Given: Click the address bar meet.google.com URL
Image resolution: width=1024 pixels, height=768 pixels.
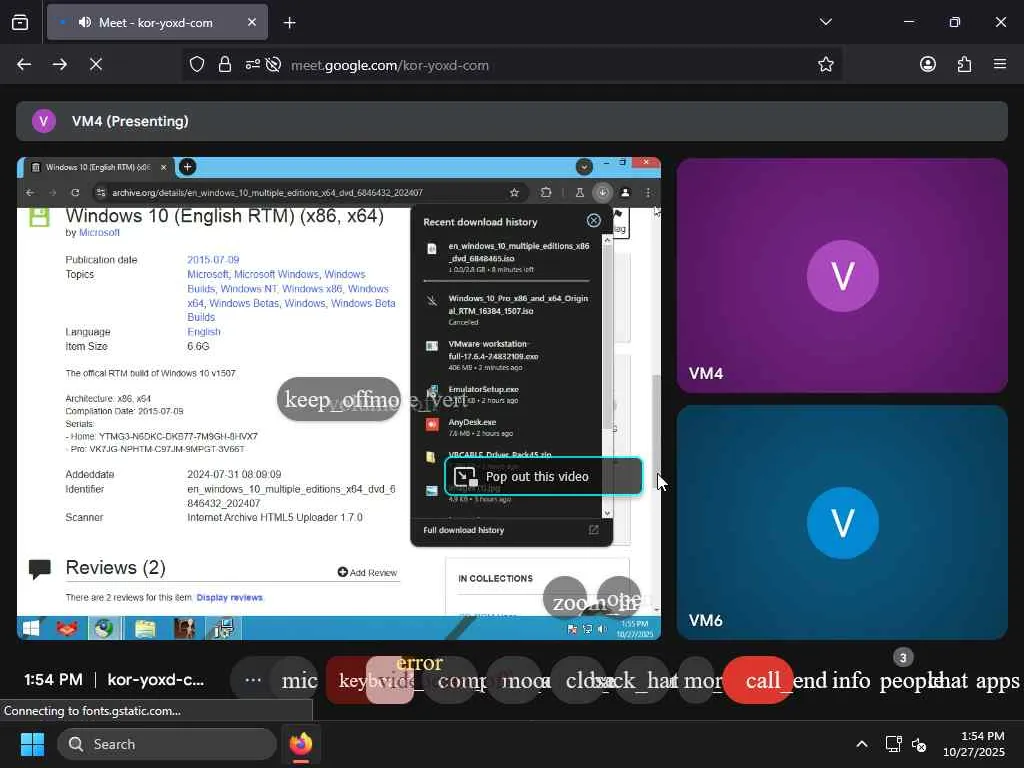Looking at the screenshot, I should (x=390, y=65).
